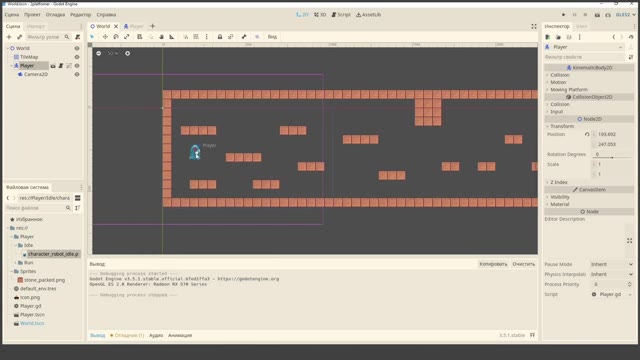Add a new node with plus icon
The height and width of the screenshot is (360, 640).
tap(9, 37)
